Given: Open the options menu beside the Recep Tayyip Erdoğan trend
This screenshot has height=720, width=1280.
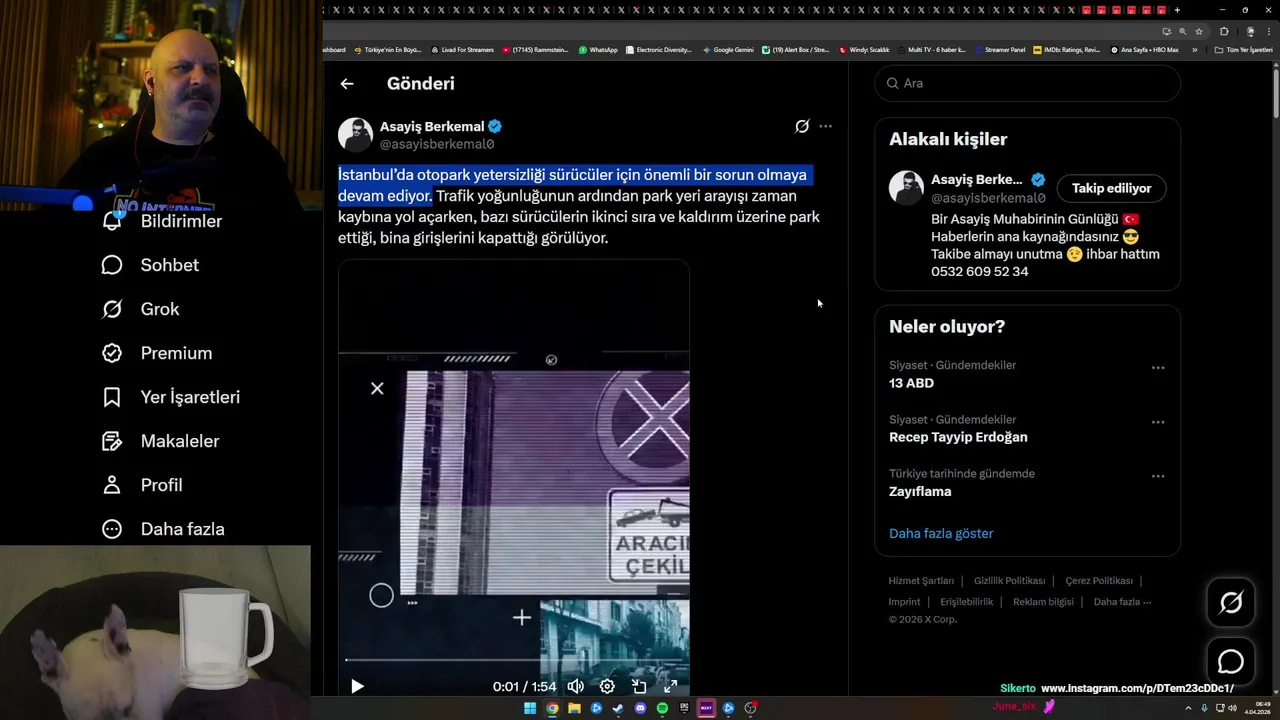Looking at the screenshot, I should coord(1158,422).
